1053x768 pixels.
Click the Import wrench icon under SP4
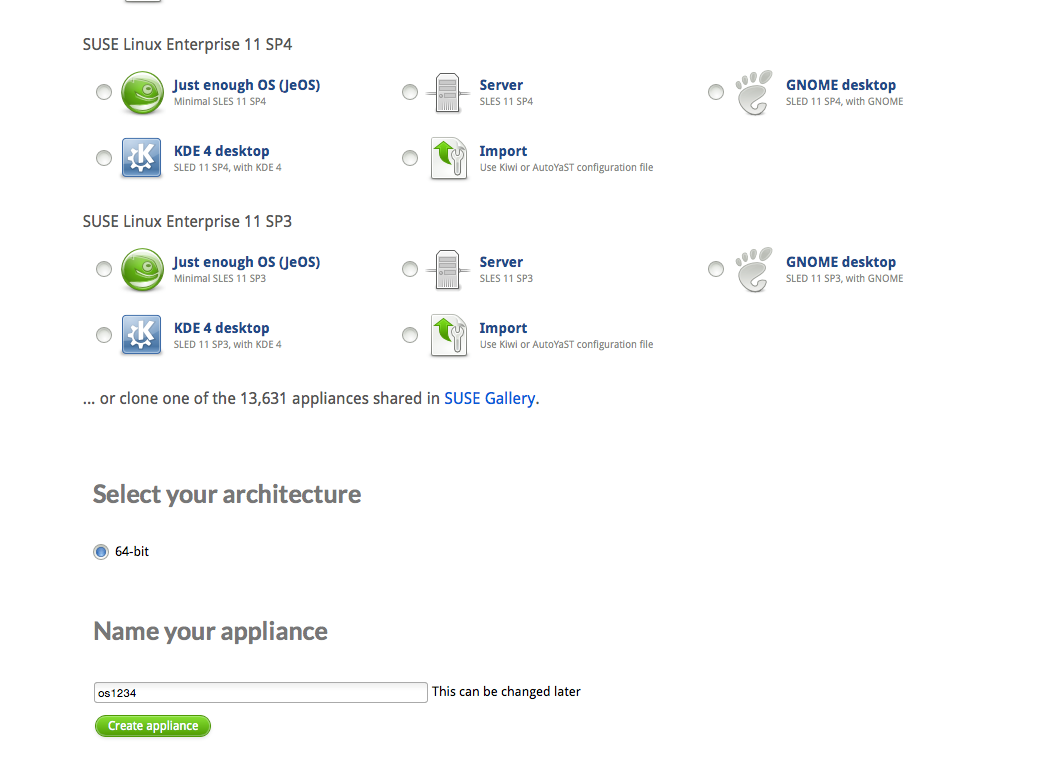448,158
